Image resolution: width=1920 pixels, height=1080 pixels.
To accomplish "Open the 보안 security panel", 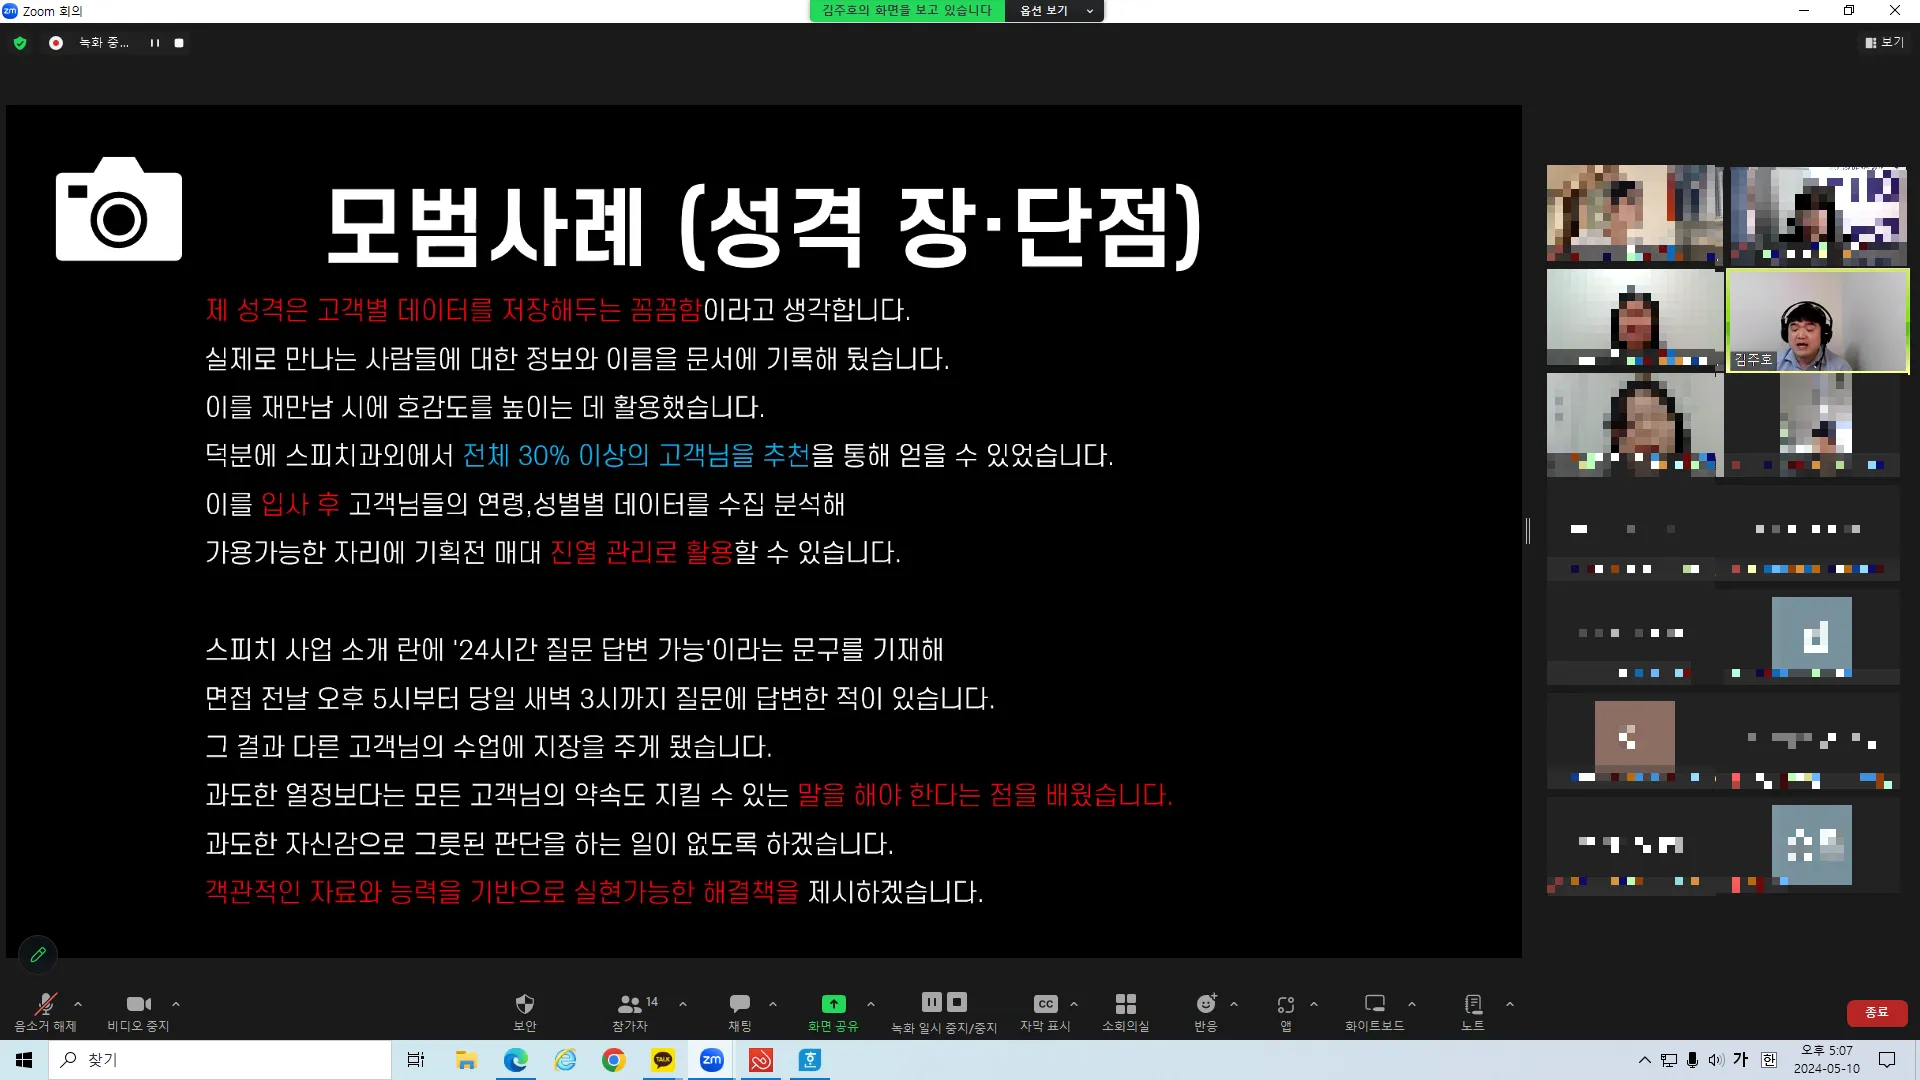I will (524, 1010).
